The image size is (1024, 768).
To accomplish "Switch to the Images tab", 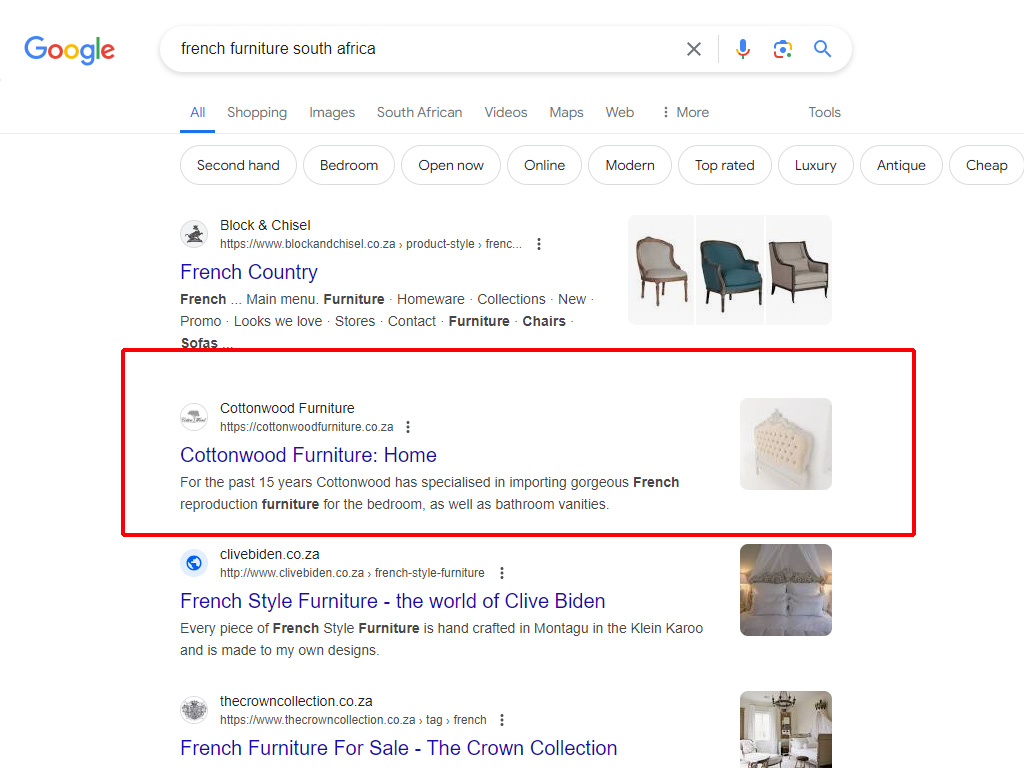I will click(332, 112).
